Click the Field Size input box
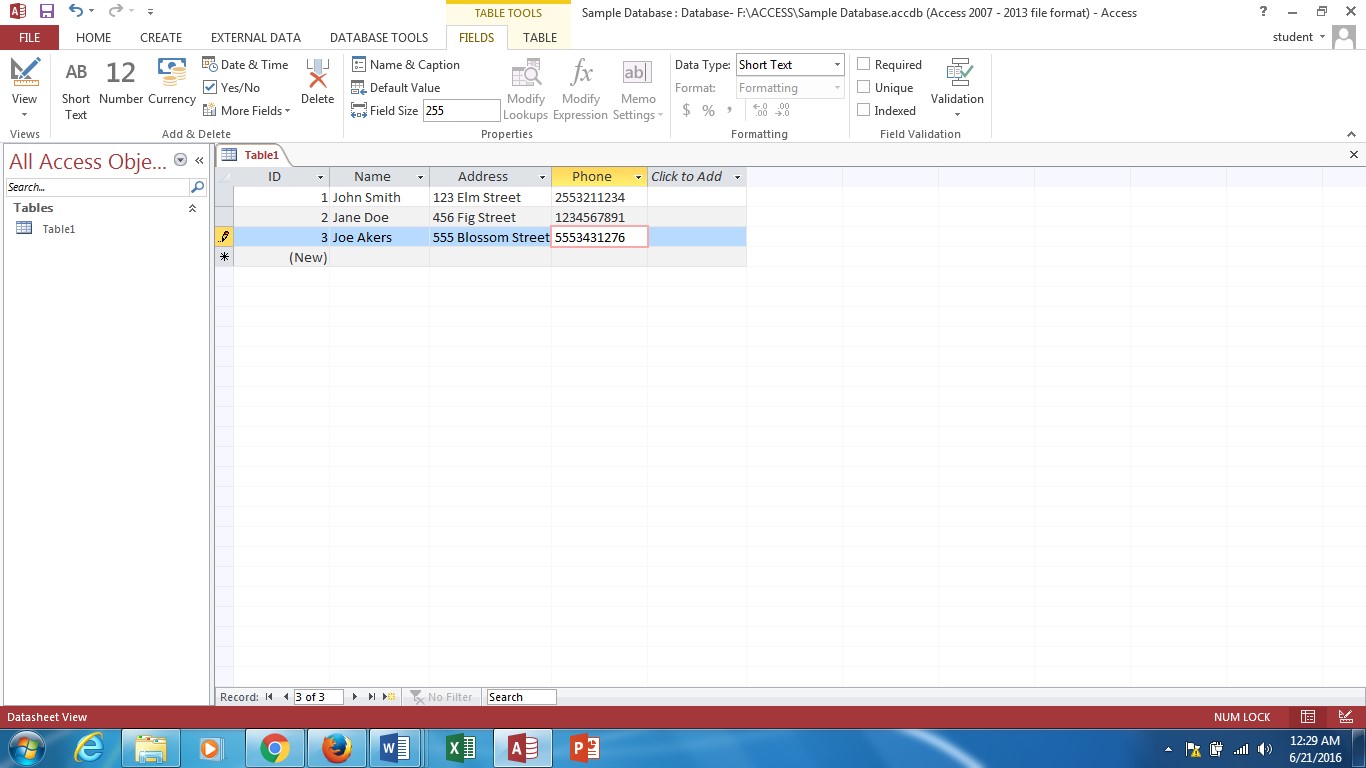The image size is (1366, 768). click(x=460, y=111)
